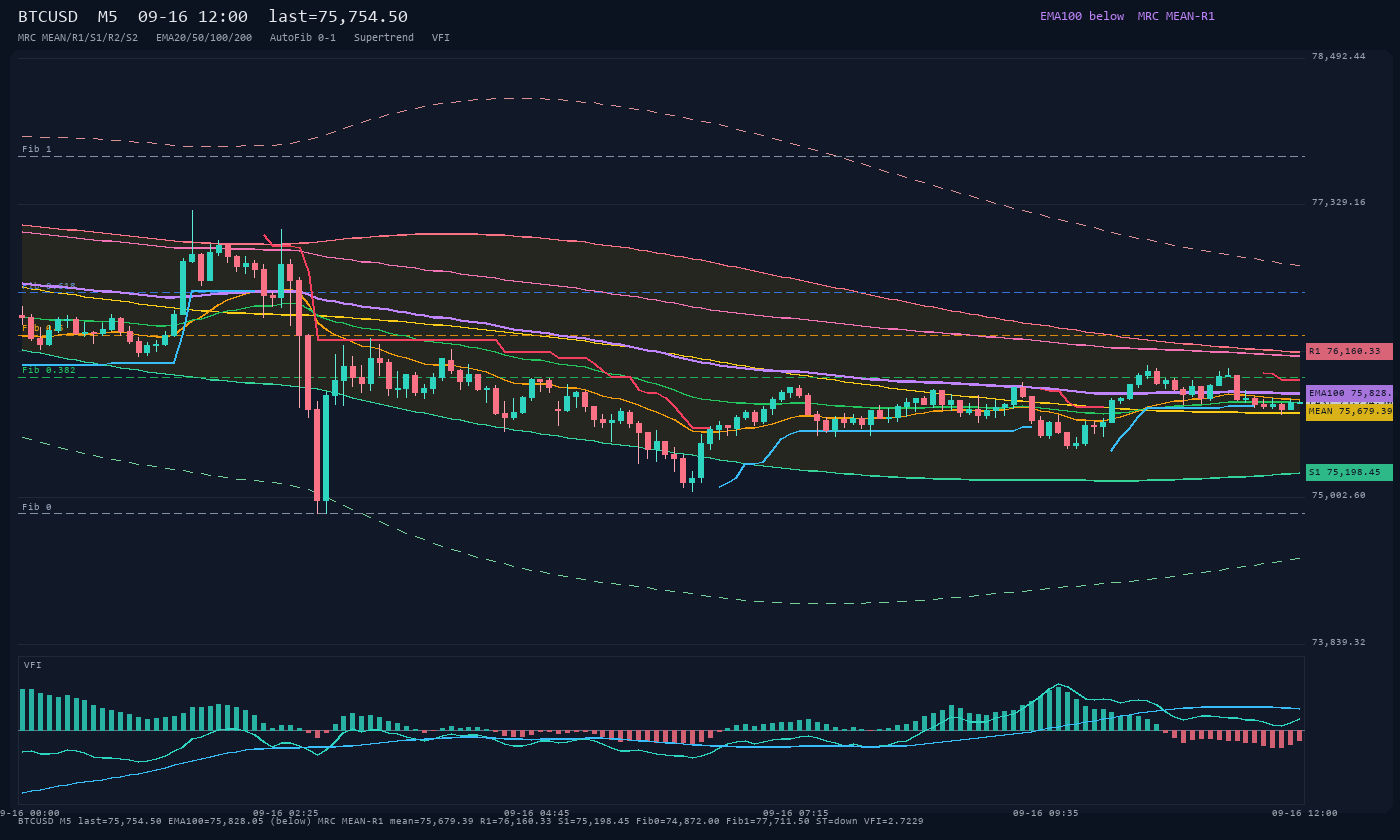Select the AutoFib 0-1 indicator label

pyautogui.click(x=303, y=37)
